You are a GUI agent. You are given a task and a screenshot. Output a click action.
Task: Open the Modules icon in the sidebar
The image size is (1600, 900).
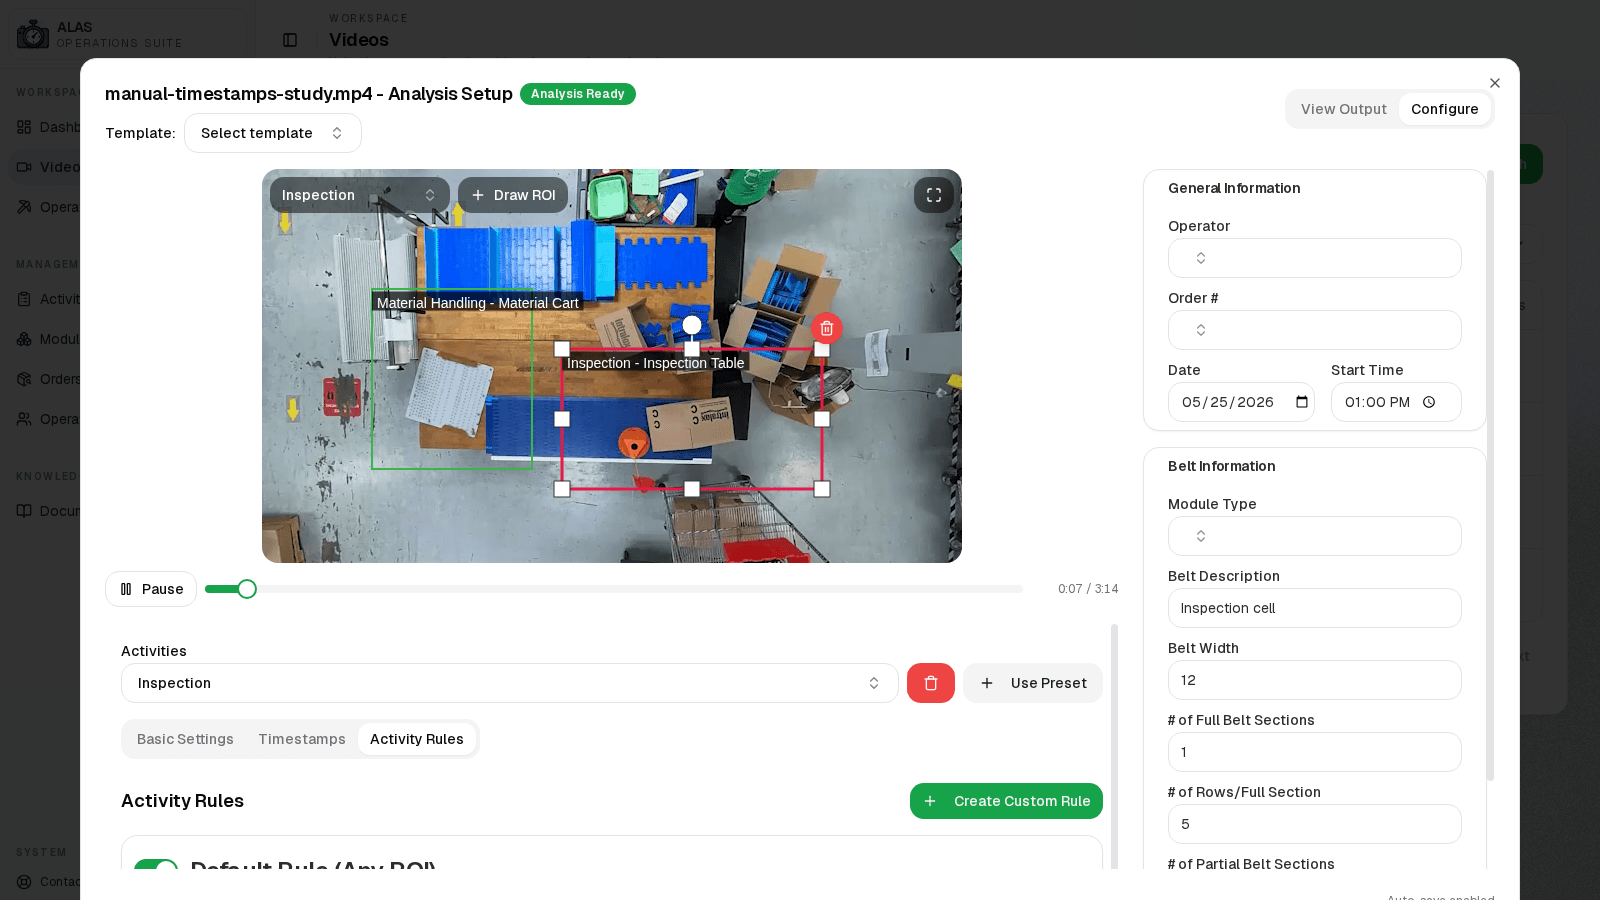coord(25,339)
